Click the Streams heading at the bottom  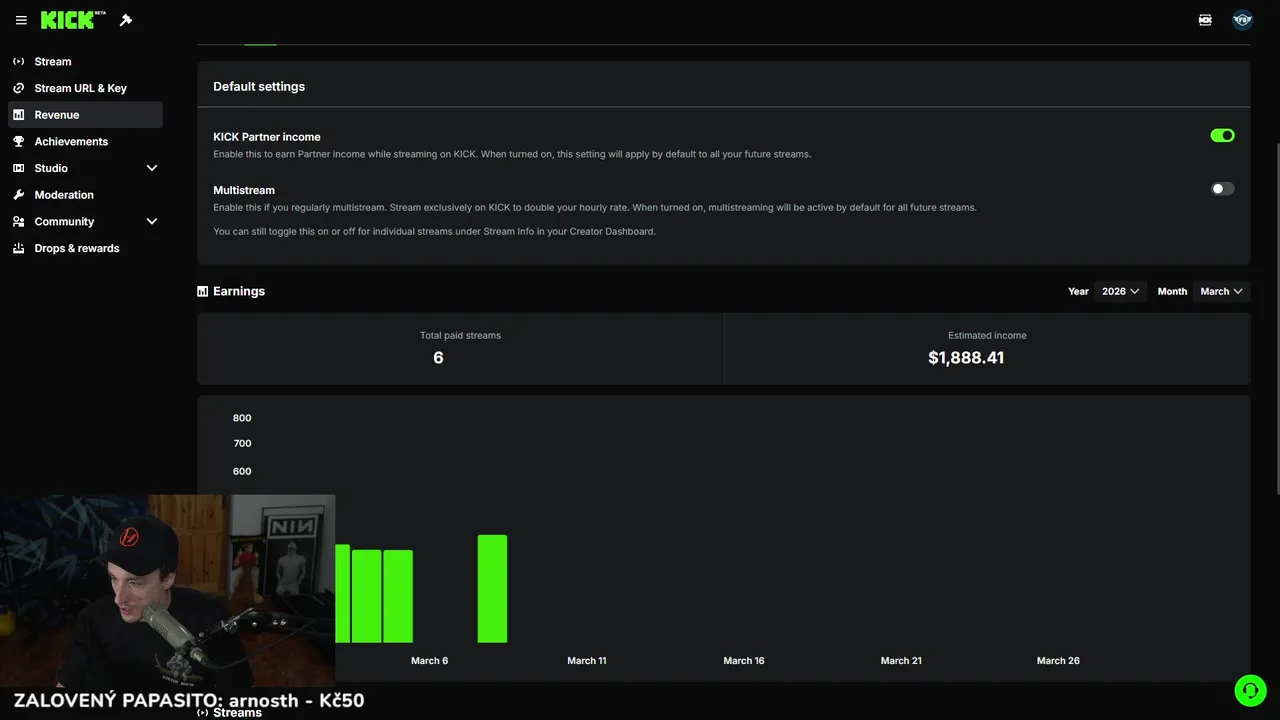pos(237,712)
